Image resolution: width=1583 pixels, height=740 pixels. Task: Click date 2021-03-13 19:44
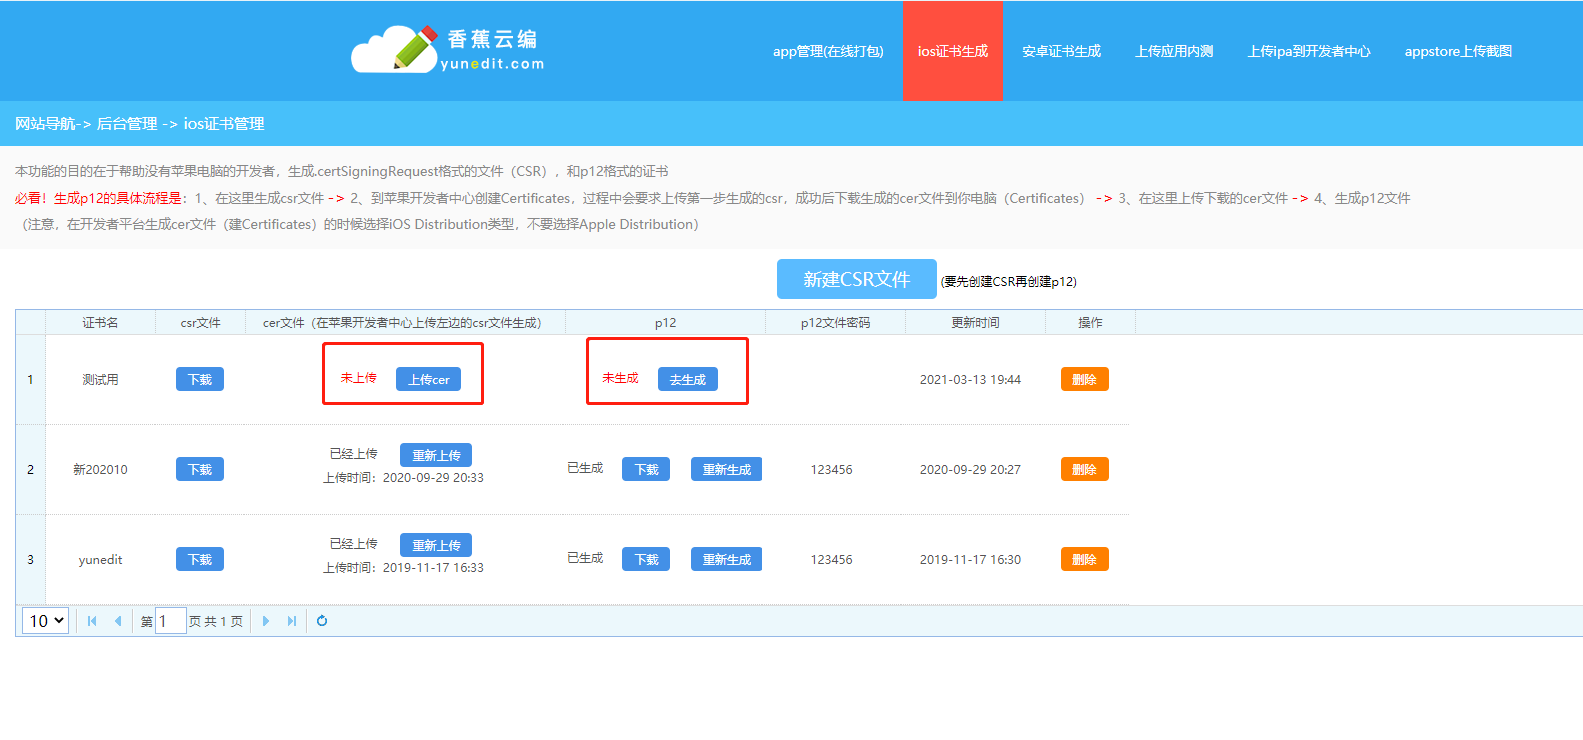[970, 379]
